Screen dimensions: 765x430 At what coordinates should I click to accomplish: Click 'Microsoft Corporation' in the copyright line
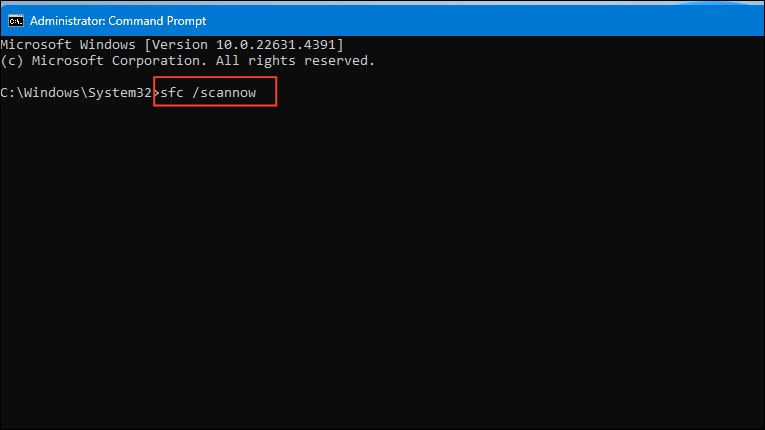point(116,61)
